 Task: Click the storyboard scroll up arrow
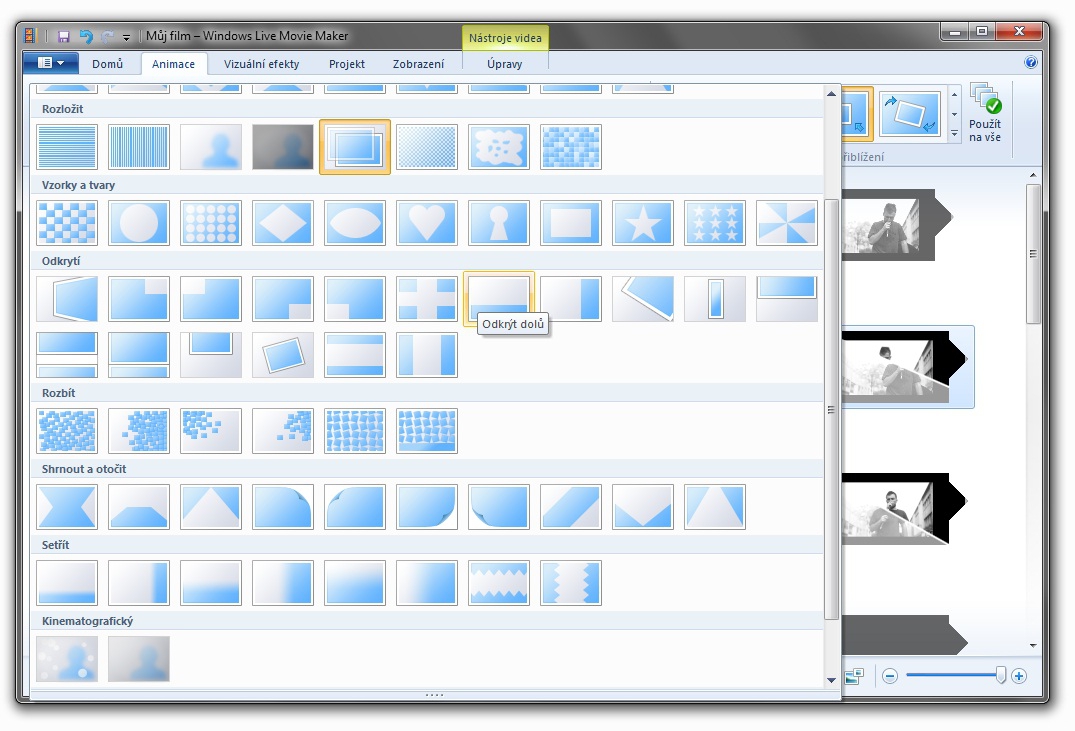(x=1033, y=176)
